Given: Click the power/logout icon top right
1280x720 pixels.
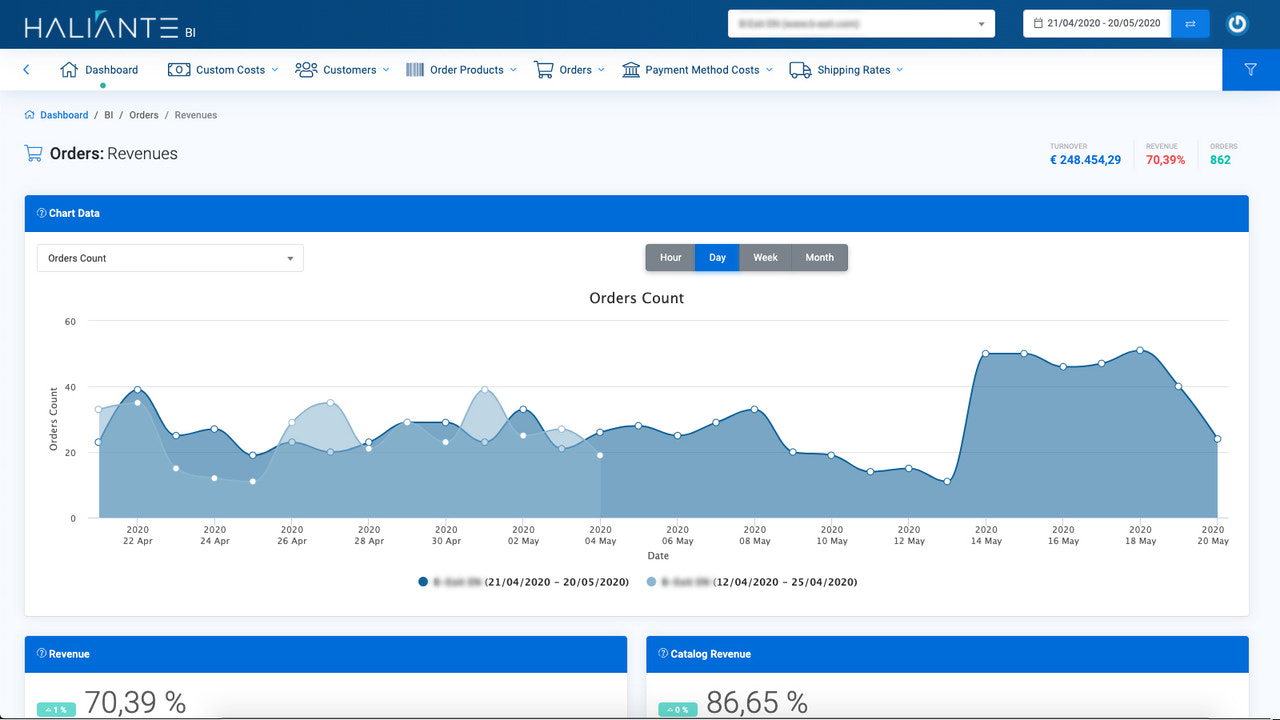Looking at the screenshot, I should (x=1237, y=23).
